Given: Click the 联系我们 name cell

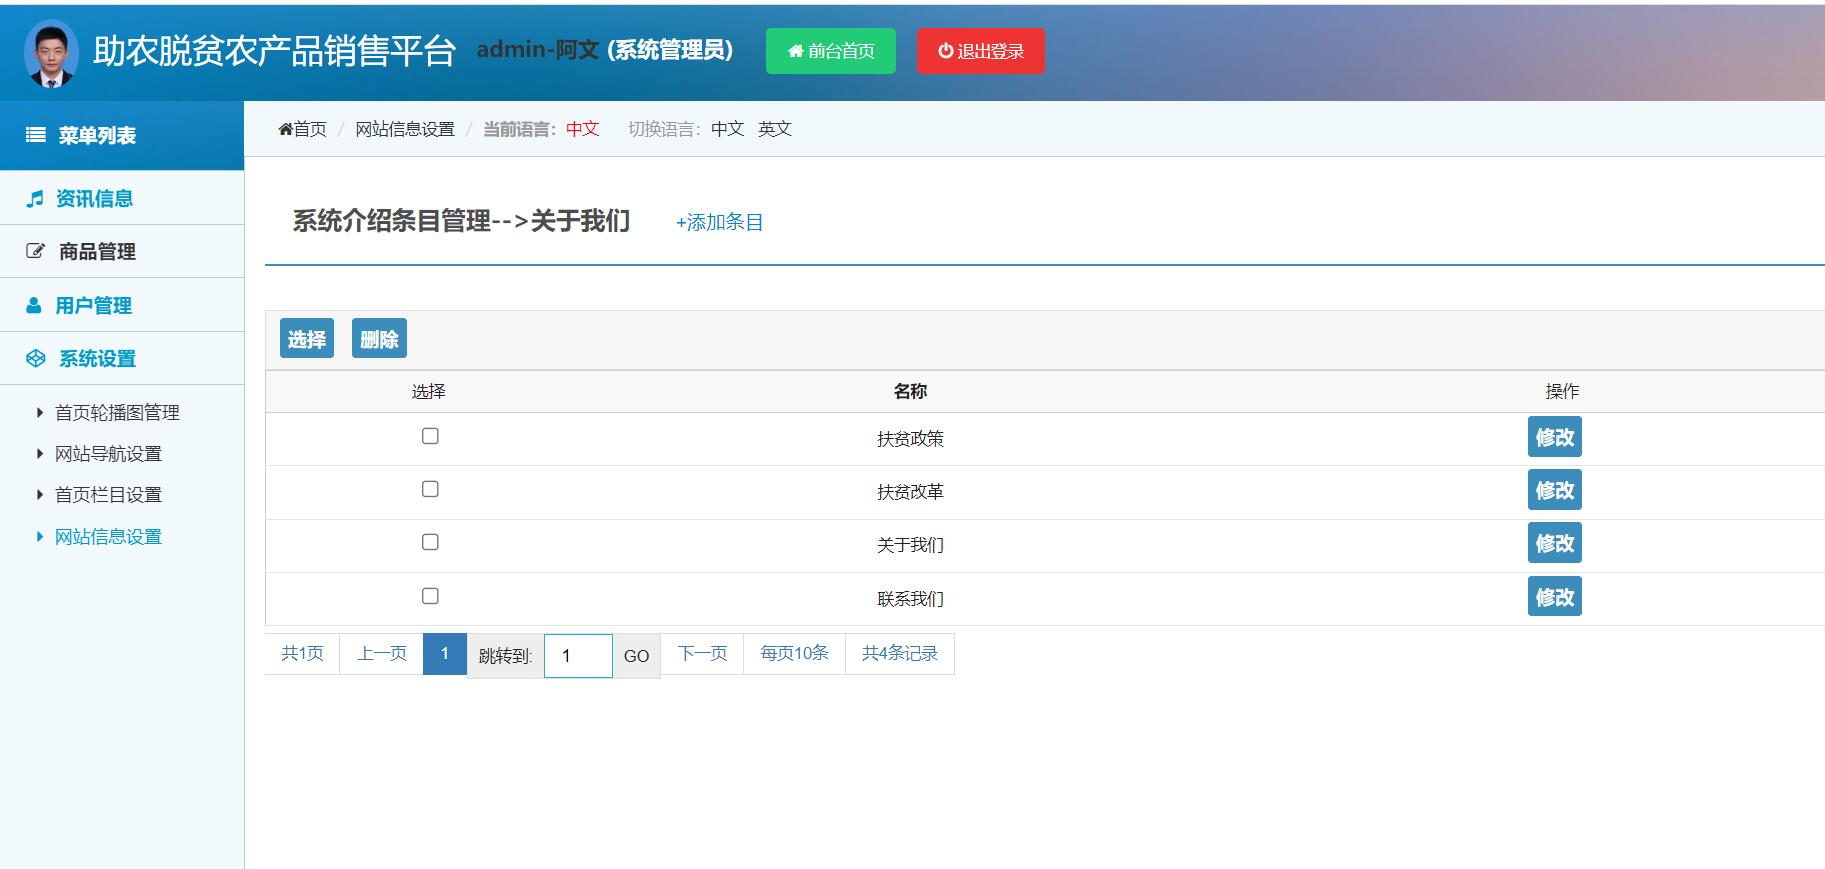Looking at the screenshot, I should [x=910, y=599].
